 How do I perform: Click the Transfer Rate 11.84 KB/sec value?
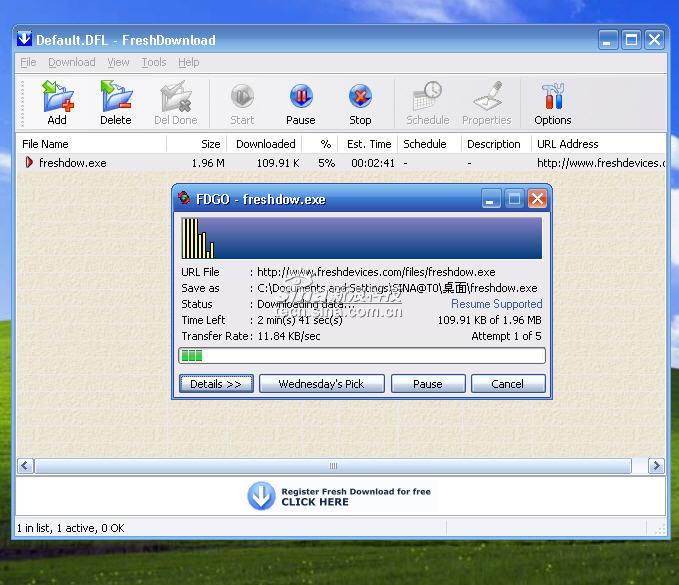tap(289, 336)
